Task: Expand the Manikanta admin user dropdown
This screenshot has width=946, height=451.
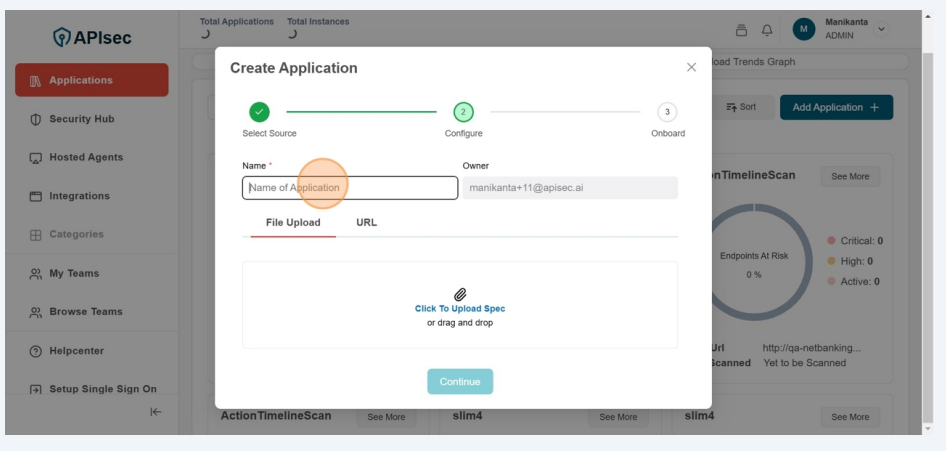Action: point(881,29)
